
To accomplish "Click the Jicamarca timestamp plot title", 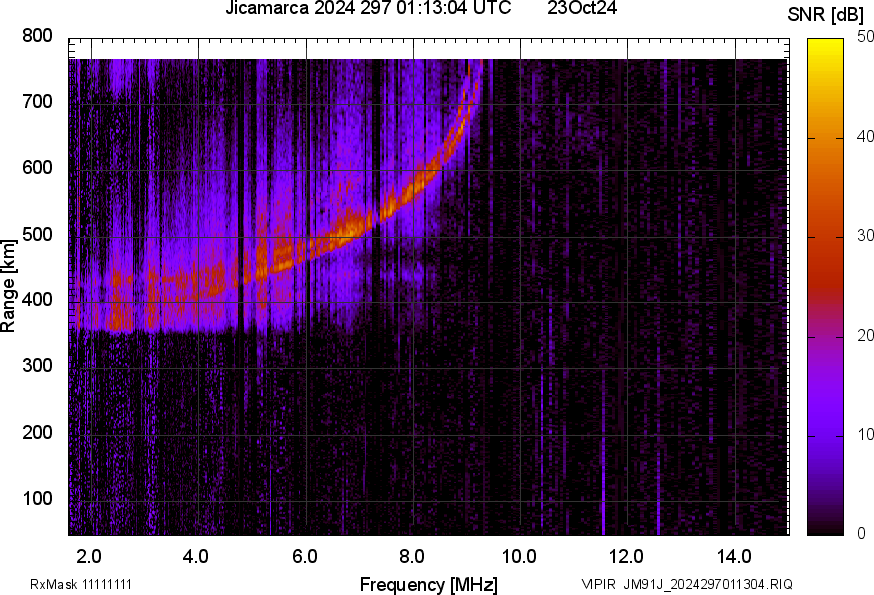I will pyautogui.click(x=368, y=9).
